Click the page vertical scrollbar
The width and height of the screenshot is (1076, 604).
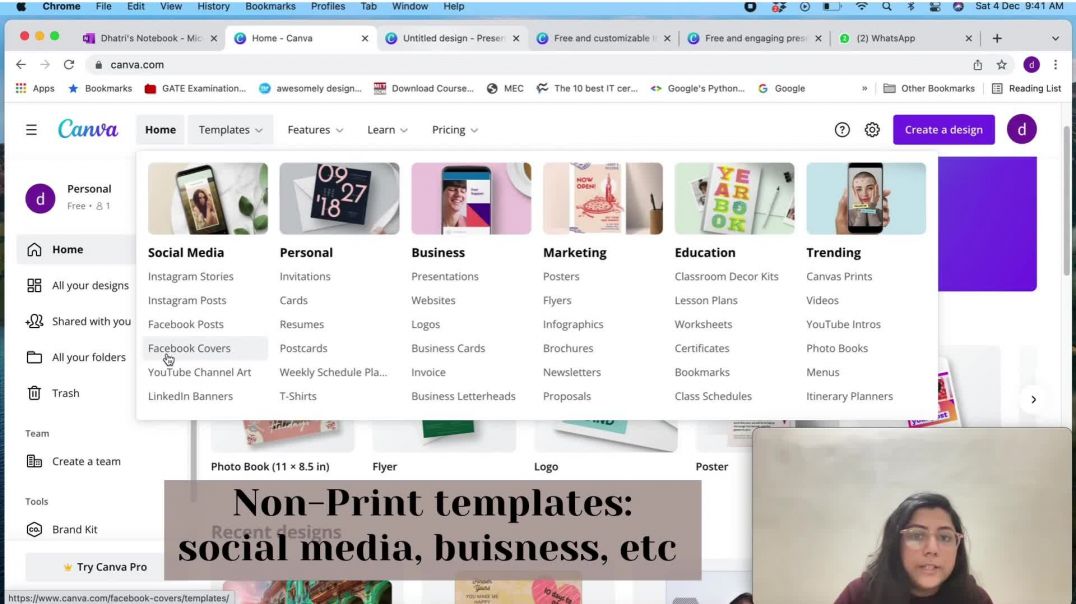1066,199
